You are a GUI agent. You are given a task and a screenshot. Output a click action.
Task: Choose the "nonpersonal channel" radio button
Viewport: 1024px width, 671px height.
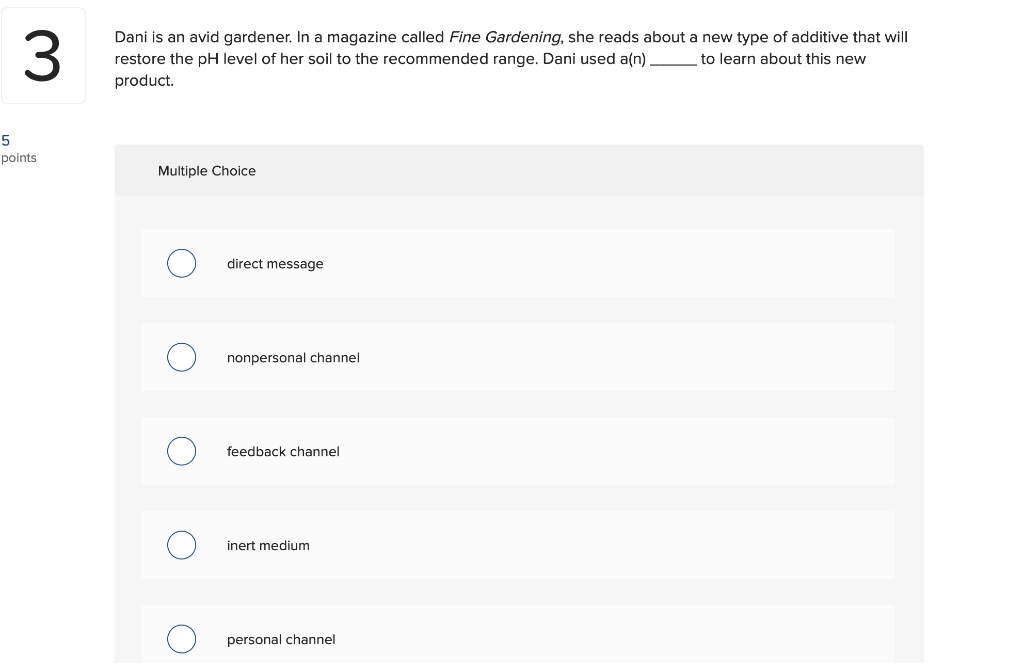click(x=181, y=357)
